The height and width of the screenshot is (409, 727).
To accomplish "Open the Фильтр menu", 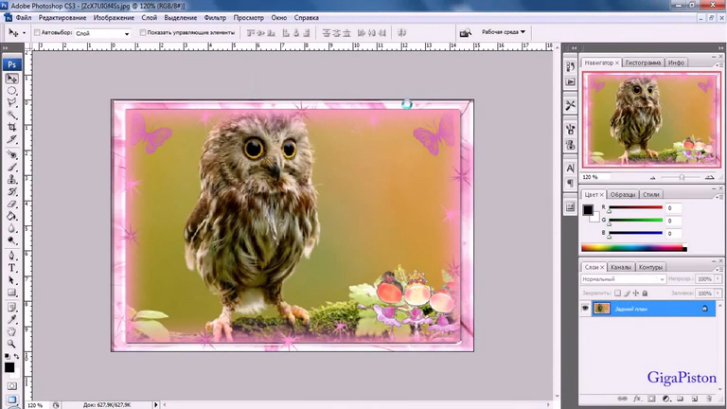I will point(214,18).
